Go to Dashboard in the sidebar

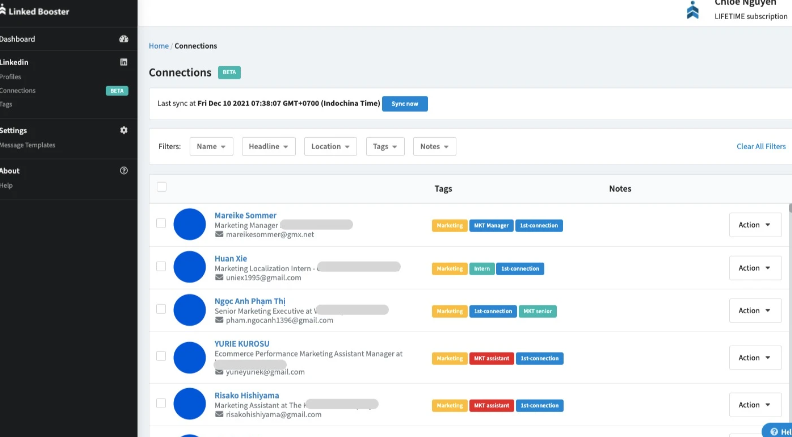pyautogui.click(x=18, y=39)
